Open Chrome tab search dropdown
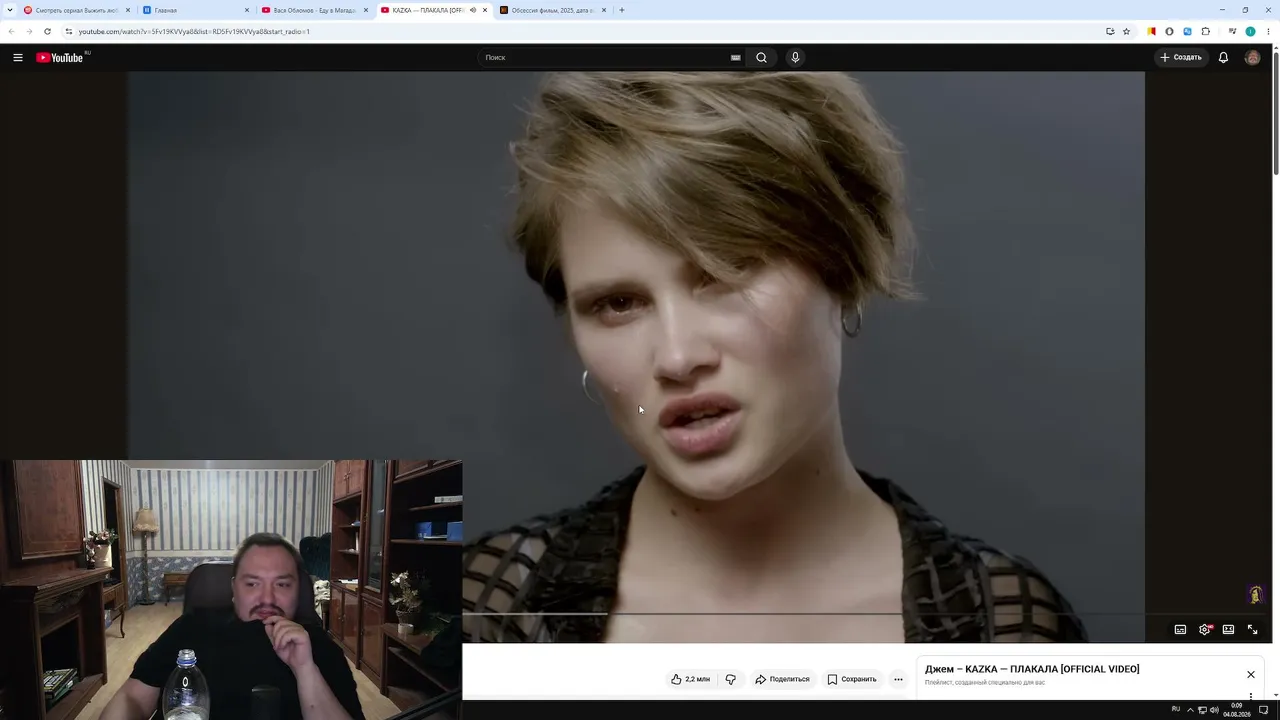Viewport: 1280px width, 720px height. pyautogui.click(x=9, y=10)
